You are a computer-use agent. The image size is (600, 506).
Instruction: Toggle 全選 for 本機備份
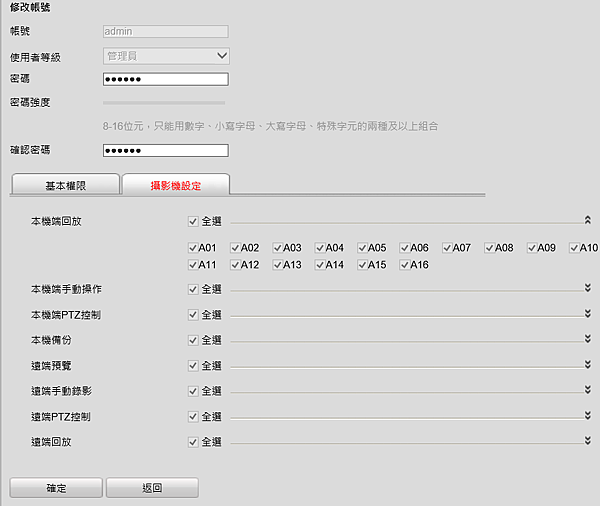point(193,340)
